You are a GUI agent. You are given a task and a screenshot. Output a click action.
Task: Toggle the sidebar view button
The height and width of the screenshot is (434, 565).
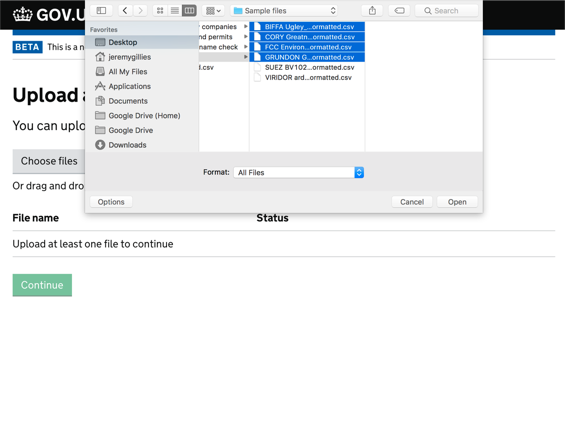click(101, 10)
